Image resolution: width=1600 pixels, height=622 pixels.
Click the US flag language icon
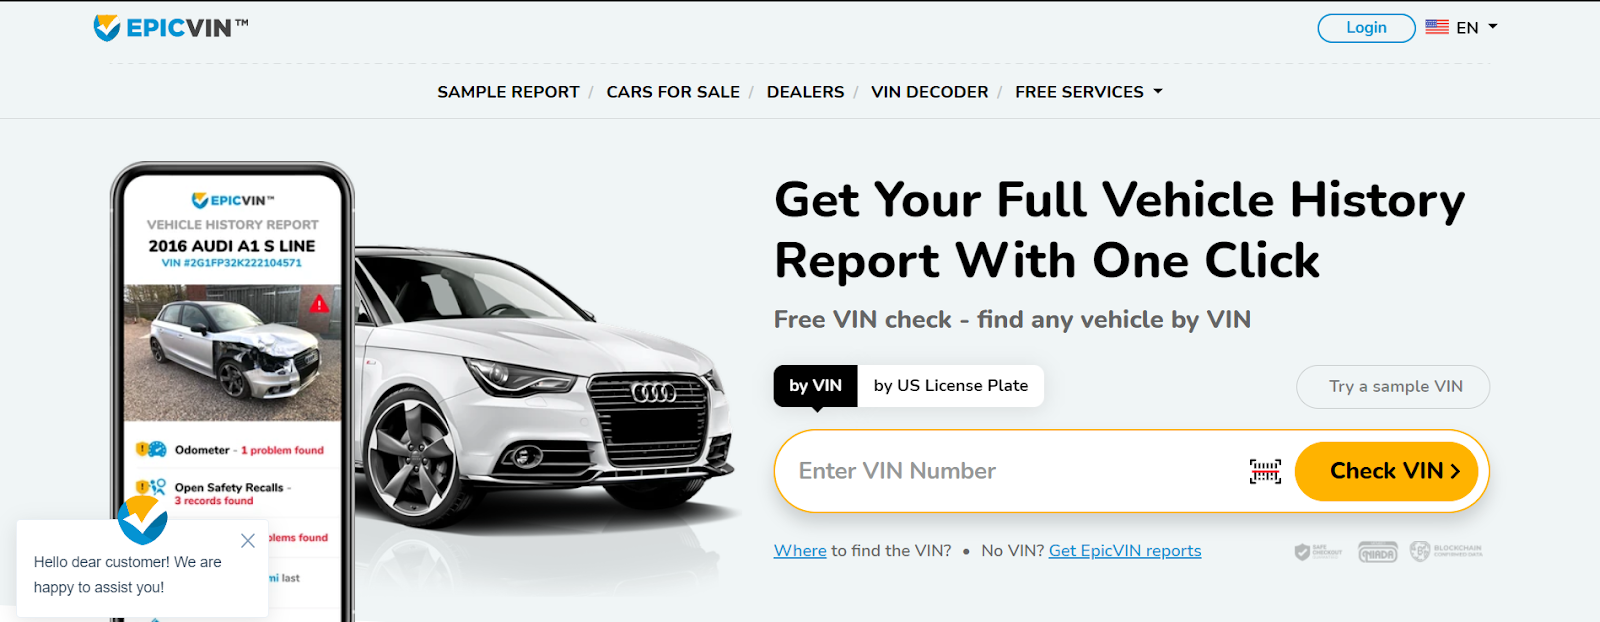1437,27
